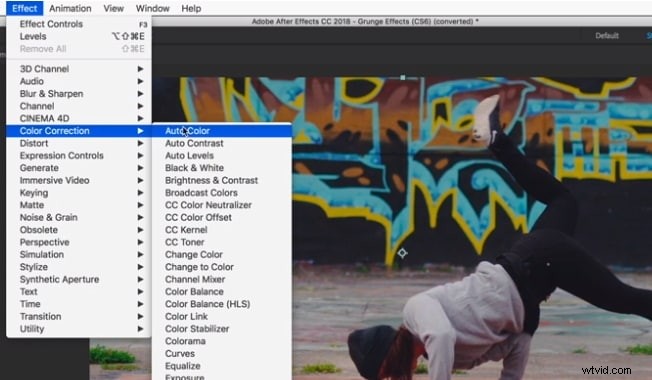Image resolution: width=652 pixels, height=380 pixels.
Task: Apply the Curves effect
Action: [222, 354]
